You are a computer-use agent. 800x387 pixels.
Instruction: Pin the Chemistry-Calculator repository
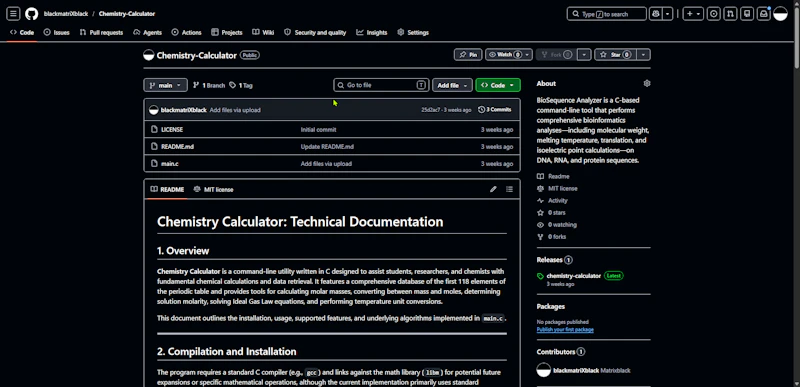[468, 55]
